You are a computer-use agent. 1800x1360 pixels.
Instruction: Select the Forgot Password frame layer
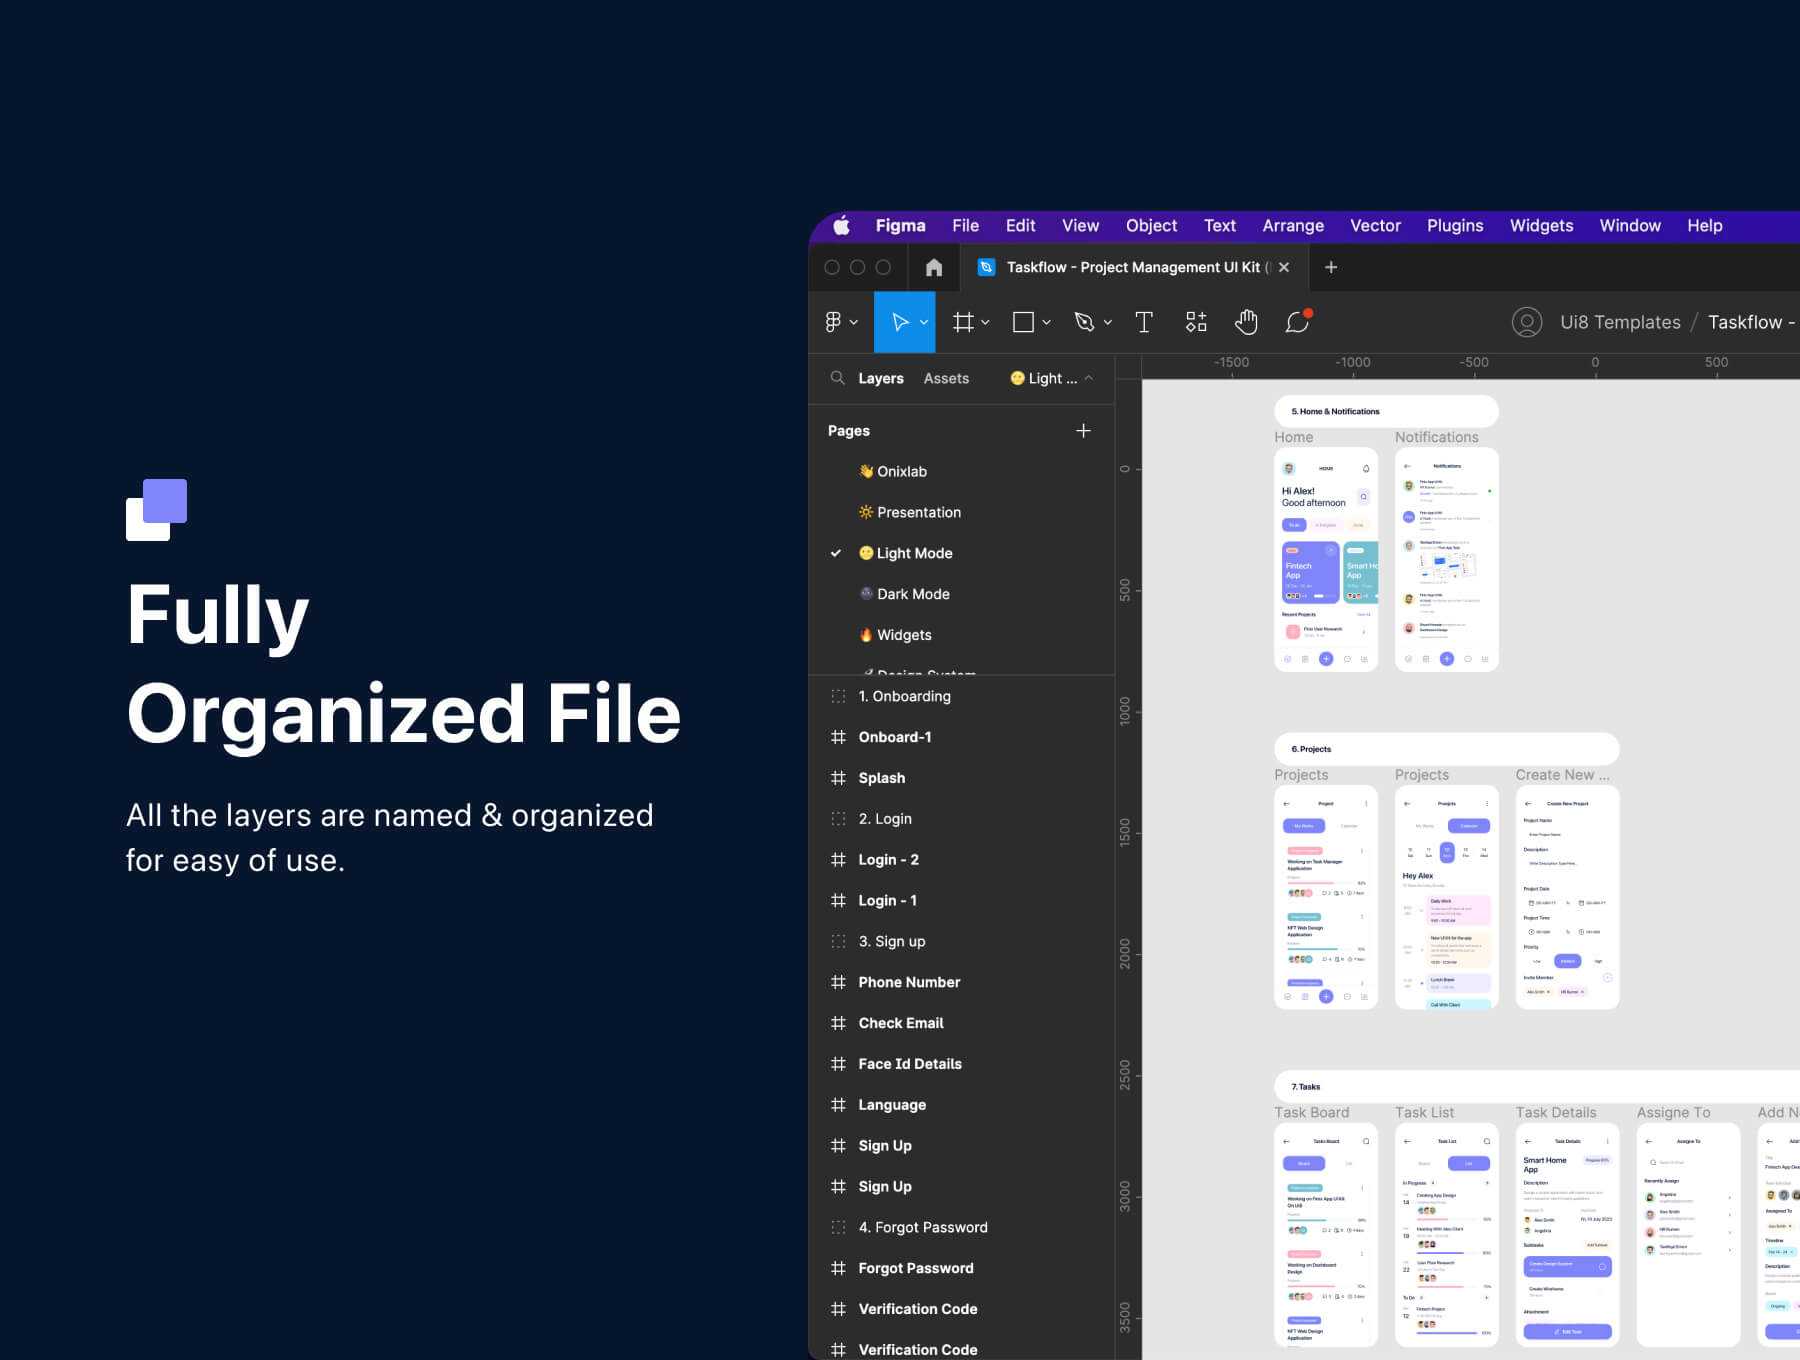click(x=915, y=1268)
